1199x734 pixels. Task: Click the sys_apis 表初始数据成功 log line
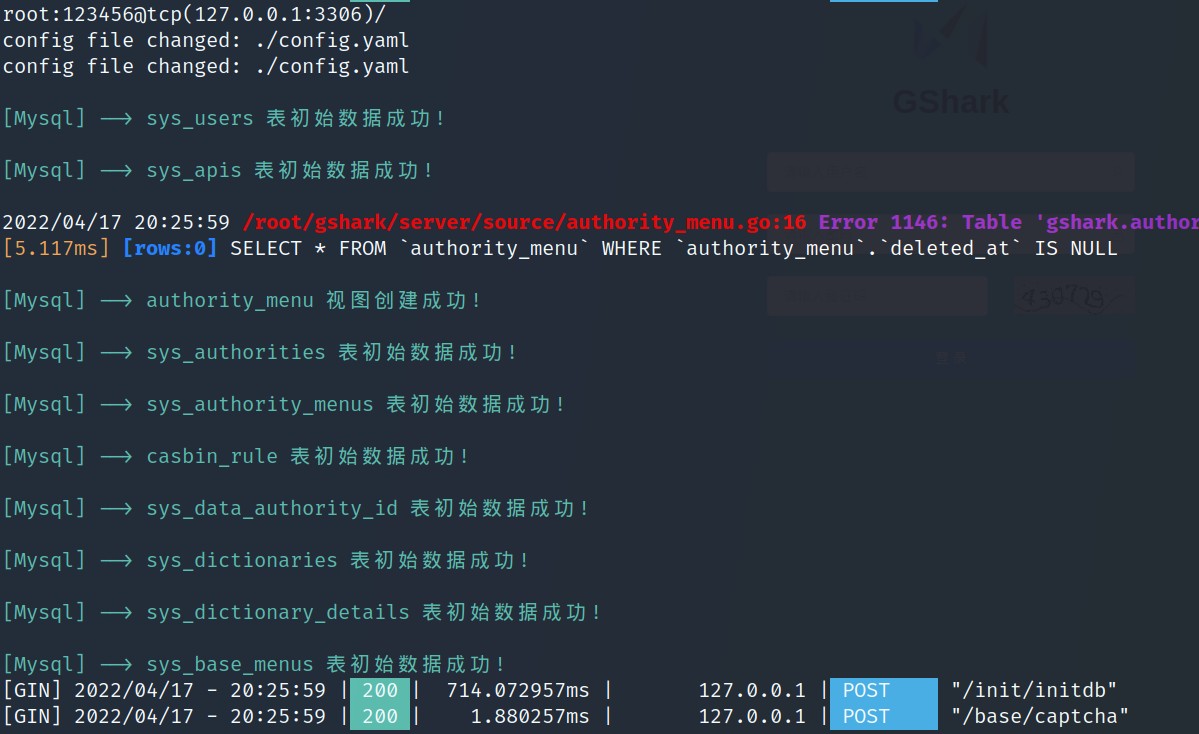tap(218, 171)
